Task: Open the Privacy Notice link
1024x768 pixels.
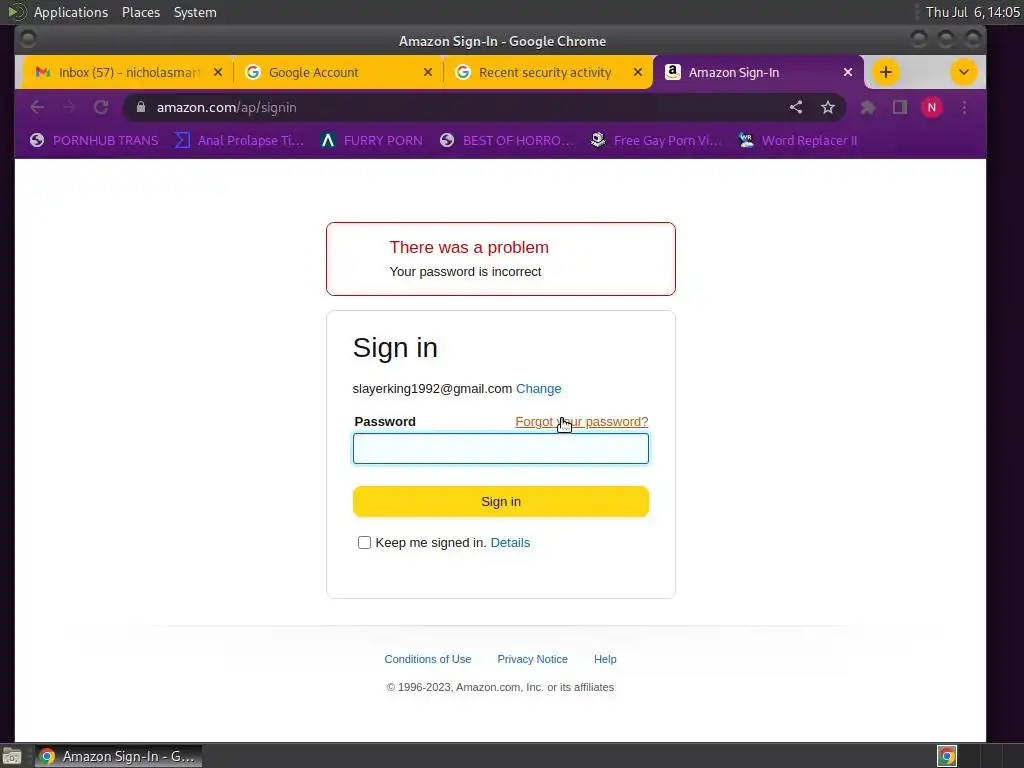Action: coord(532,659)
